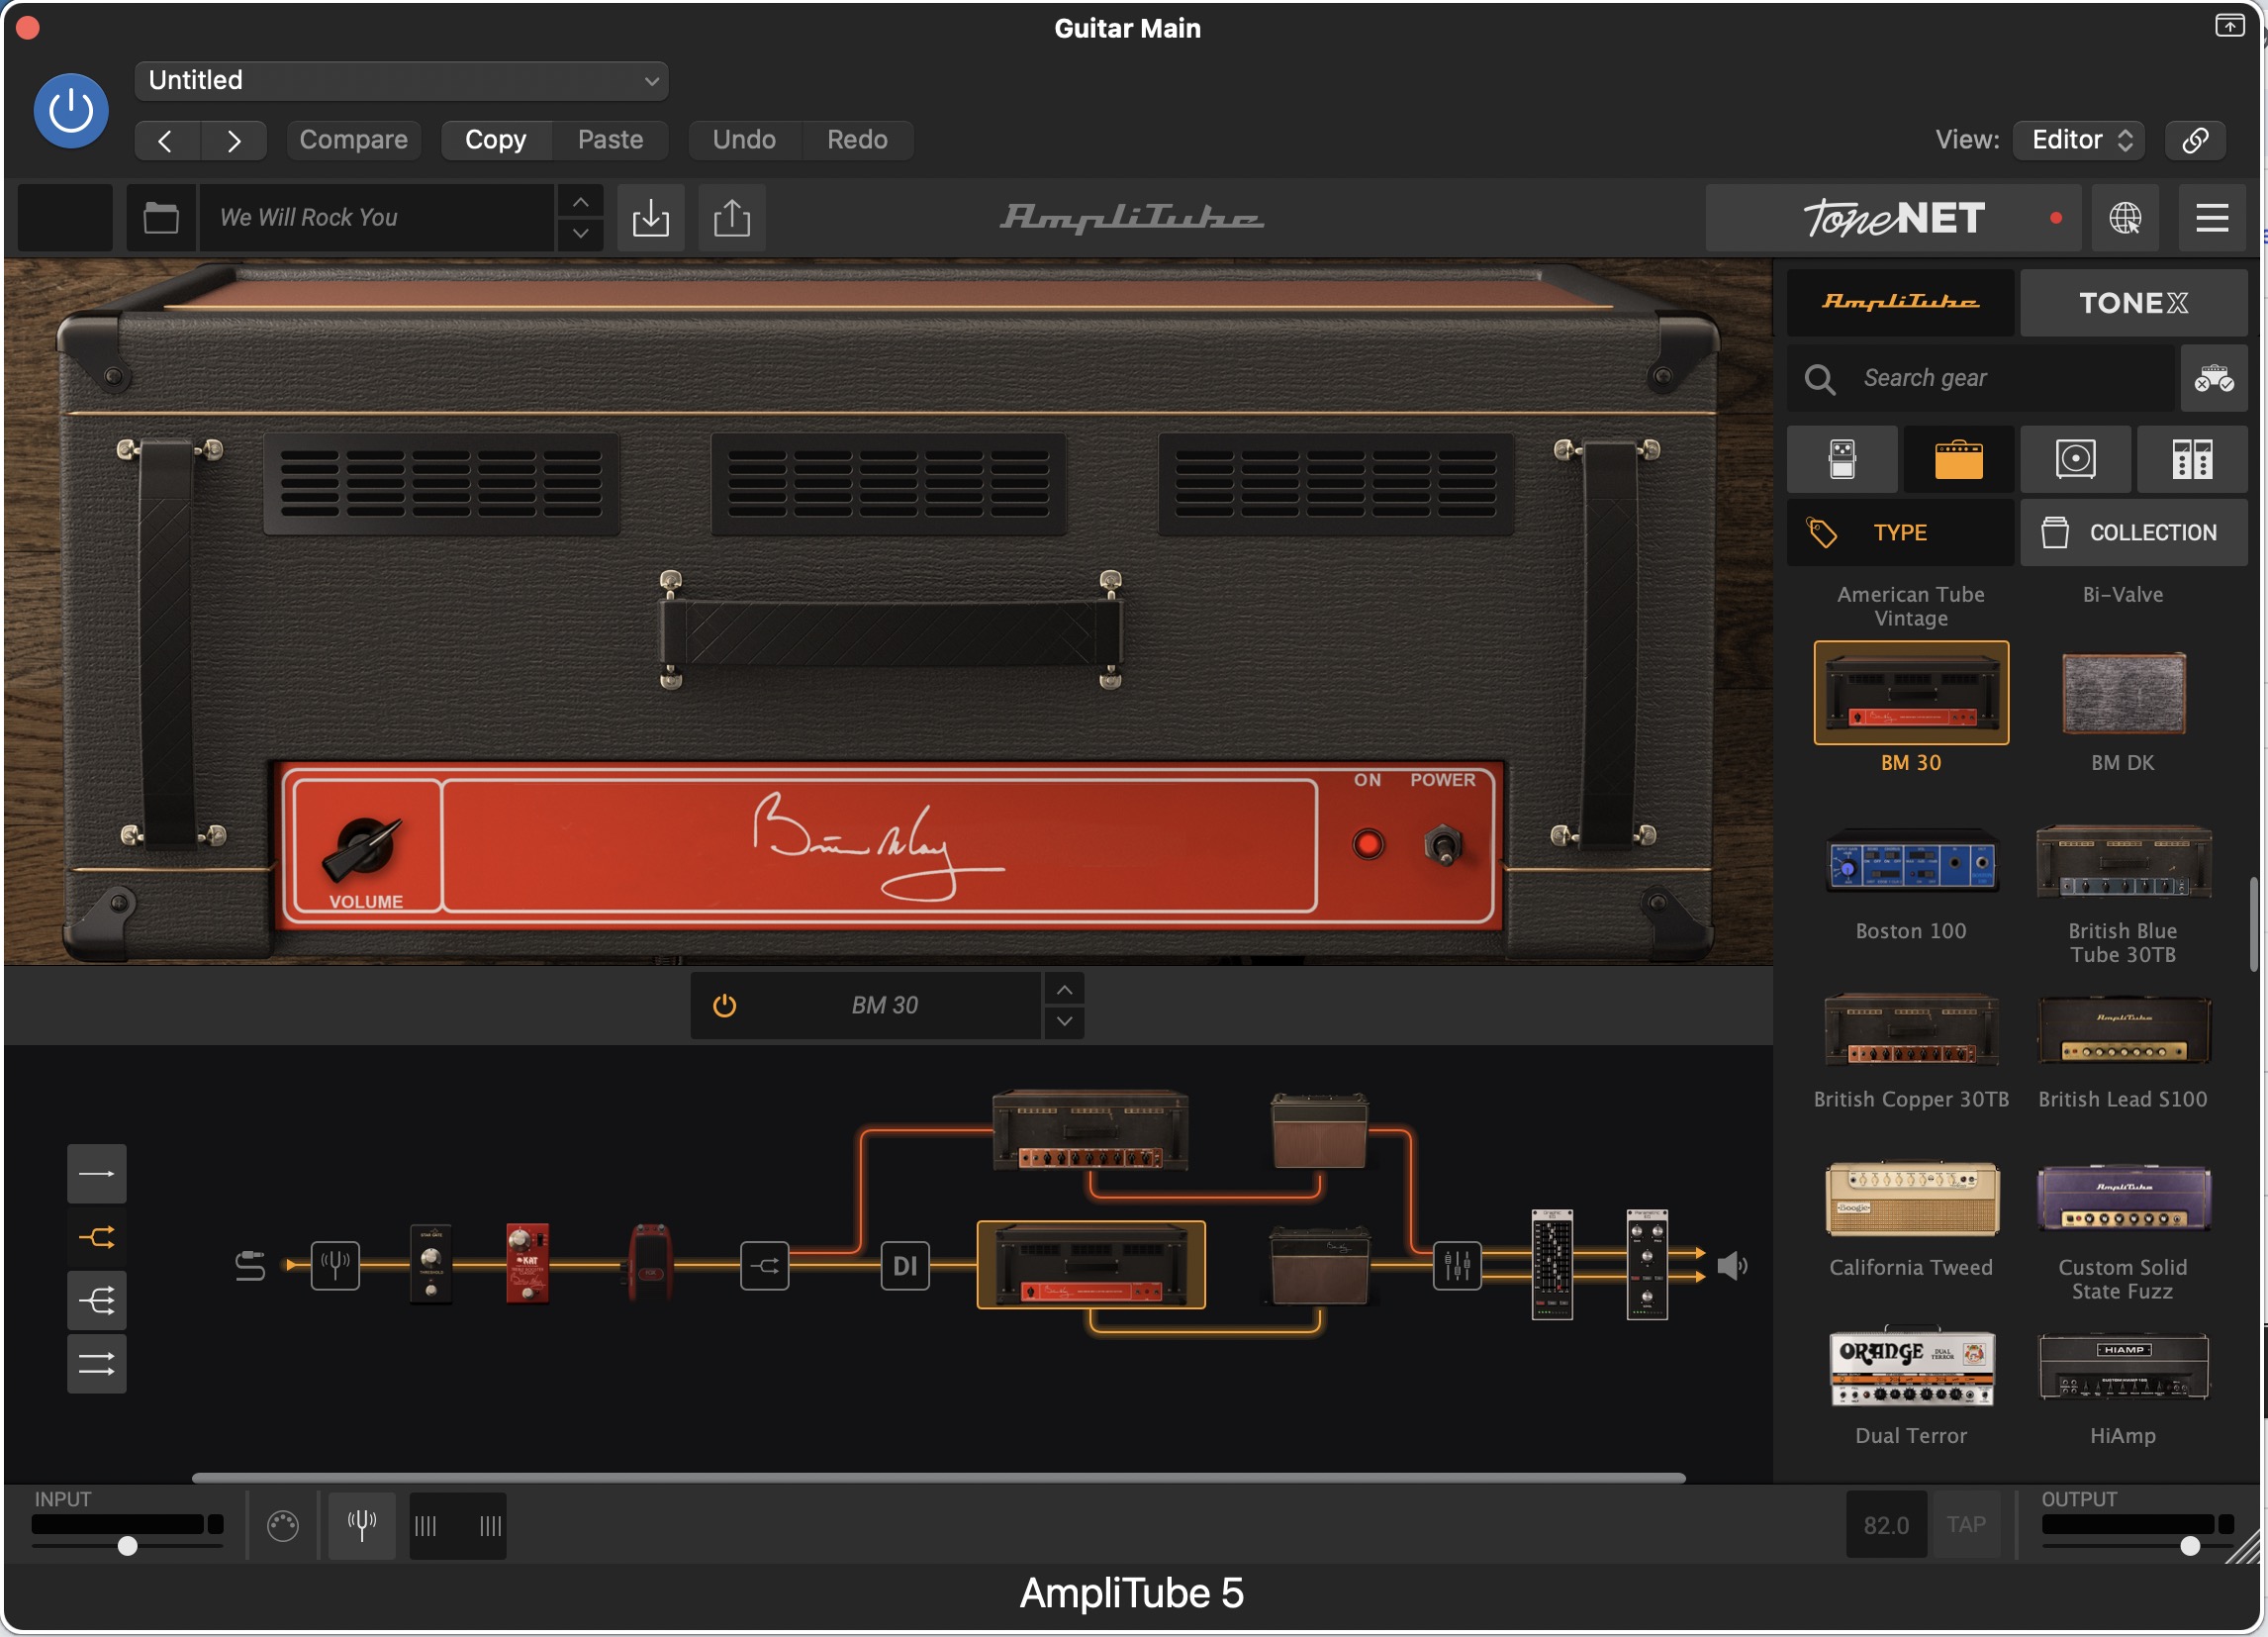Open the View Editor dropdown
Screen dimensions: 2268x1637
pyautogui.click(x=2080, y=139)
